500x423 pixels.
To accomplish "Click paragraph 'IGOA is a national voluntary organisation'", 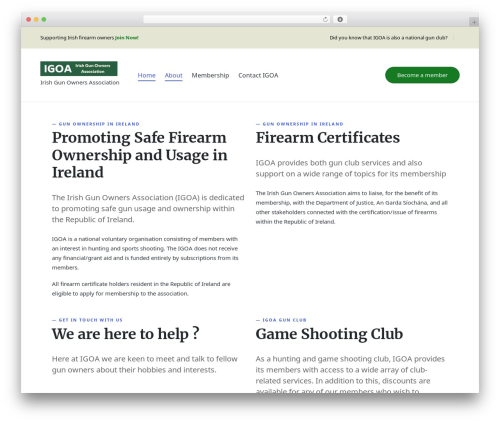I will tap(145, 253).
